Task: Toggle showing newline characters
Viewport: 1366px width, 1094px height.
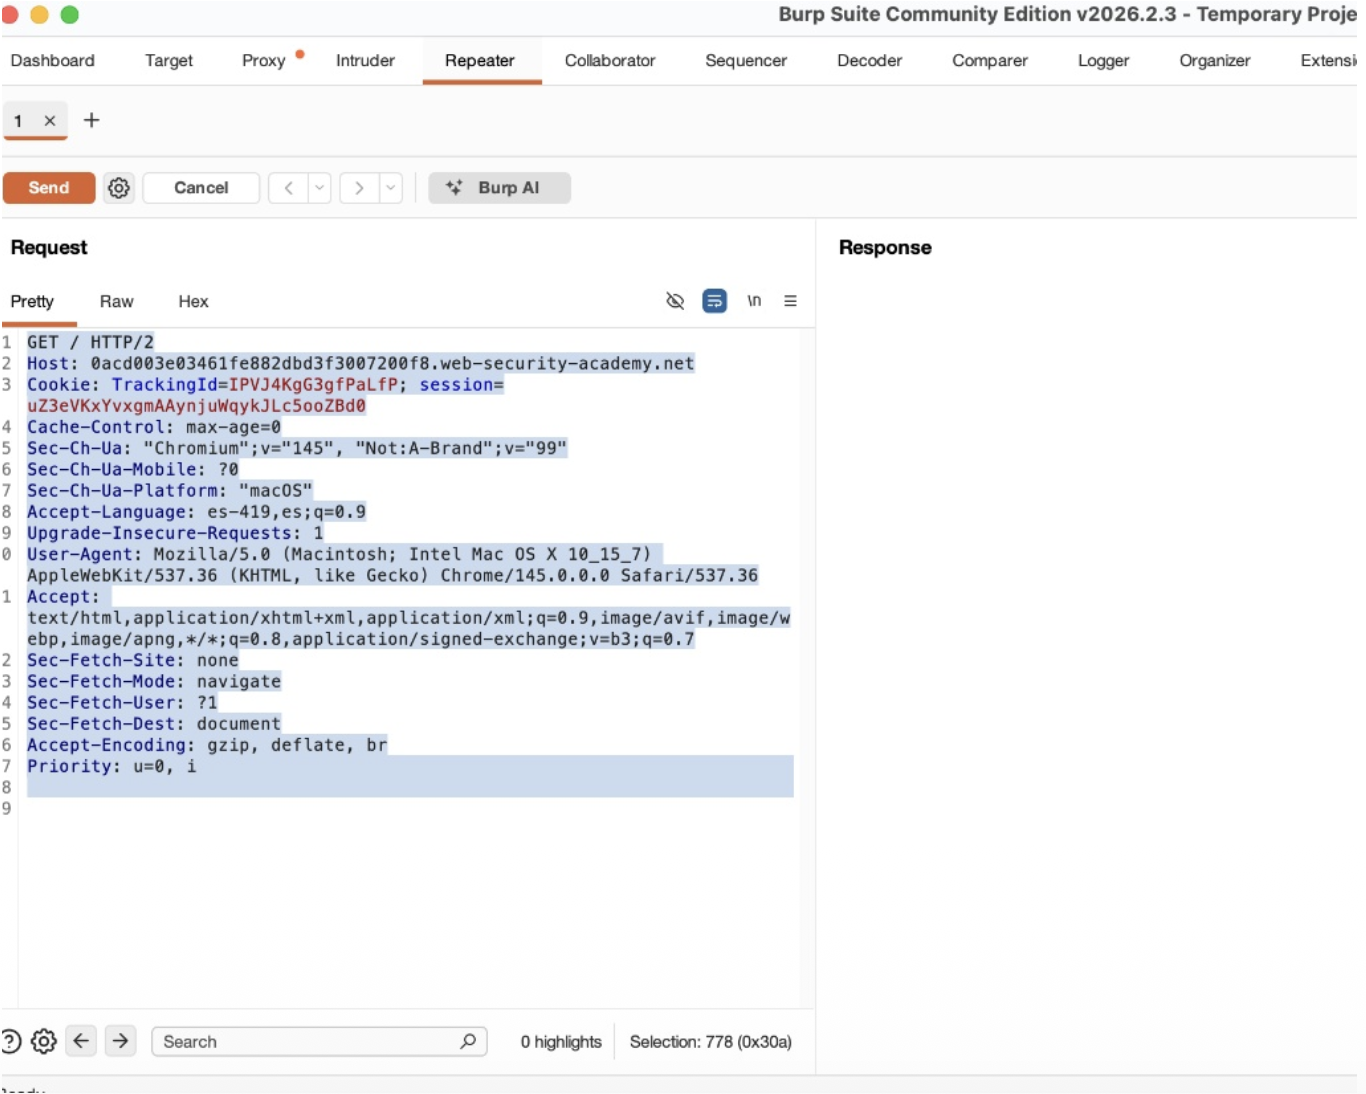Action: [x=754, y=301]
